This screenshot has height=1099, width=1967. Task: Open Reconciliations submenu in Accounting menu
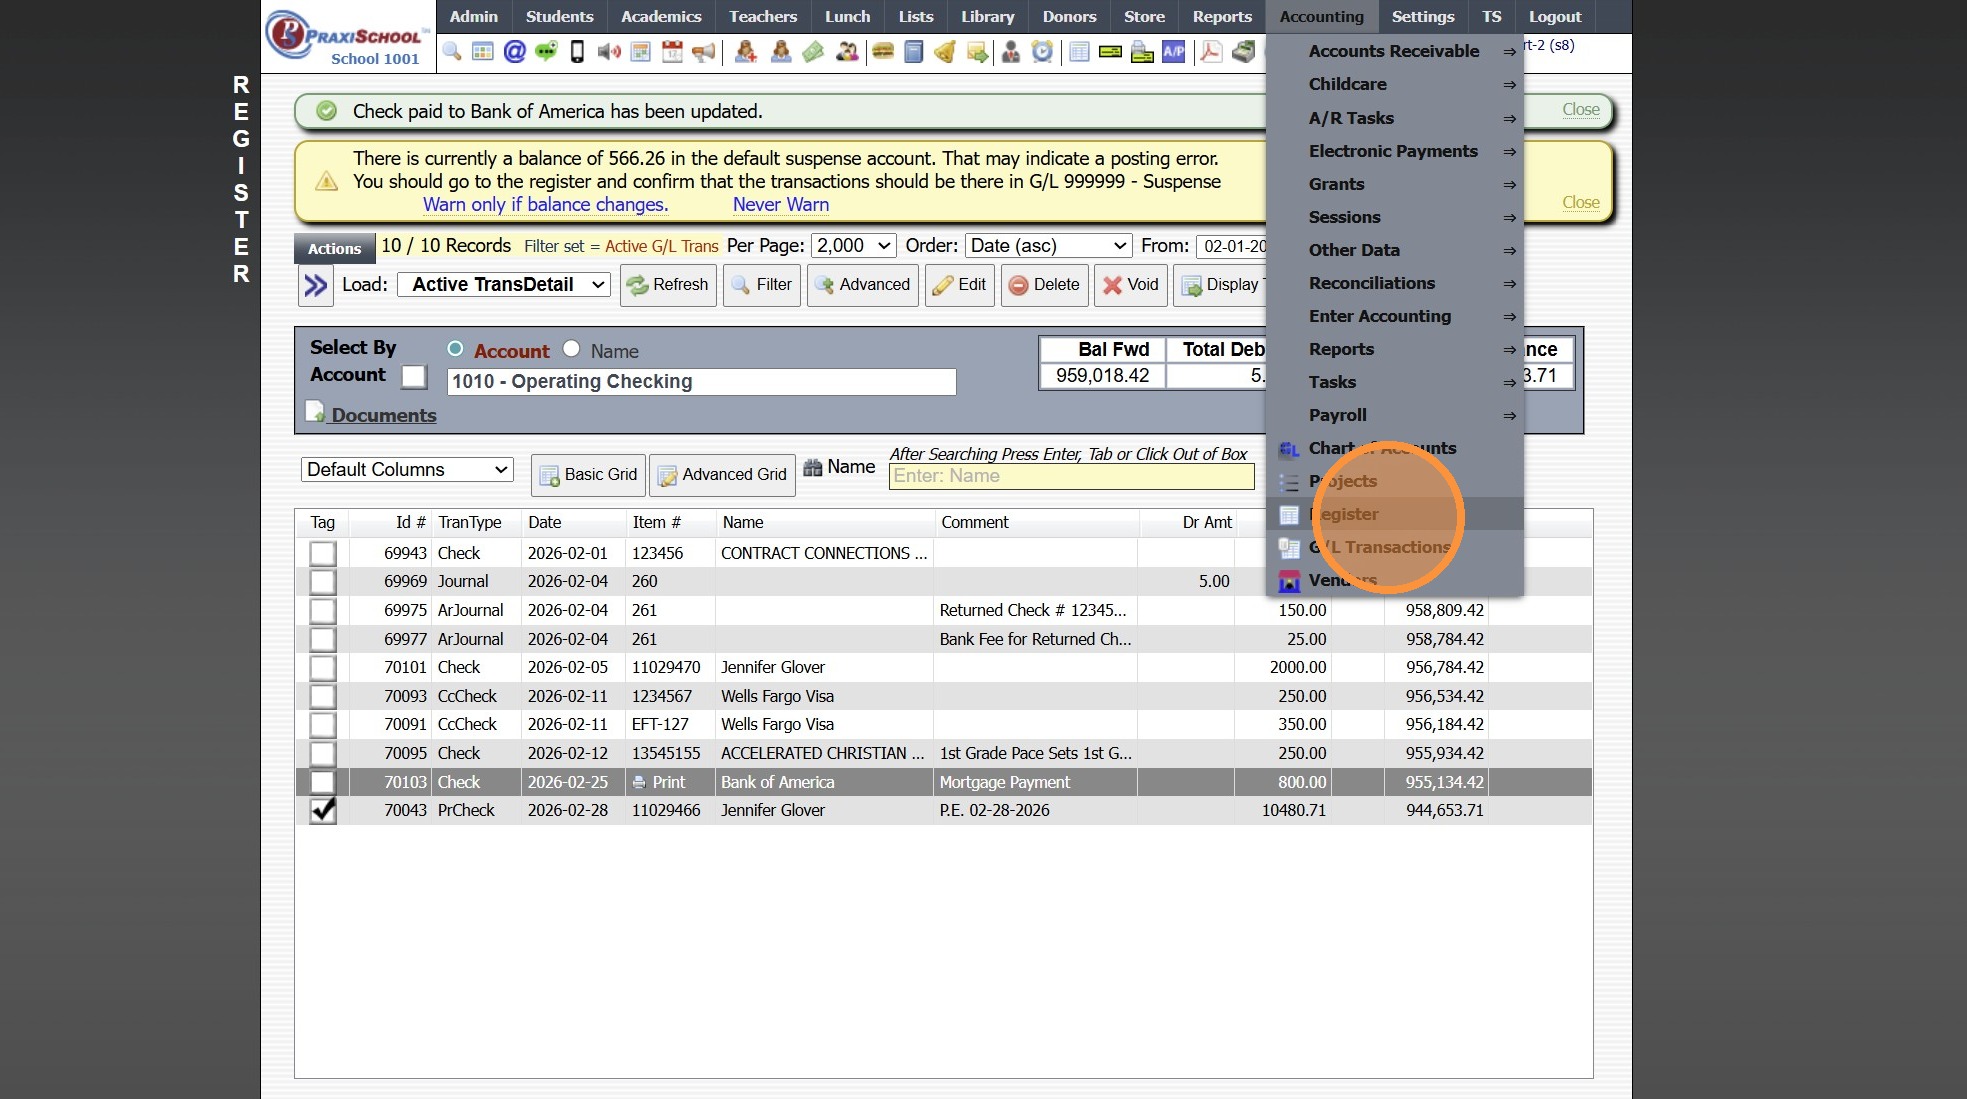tap(1372, 283)
